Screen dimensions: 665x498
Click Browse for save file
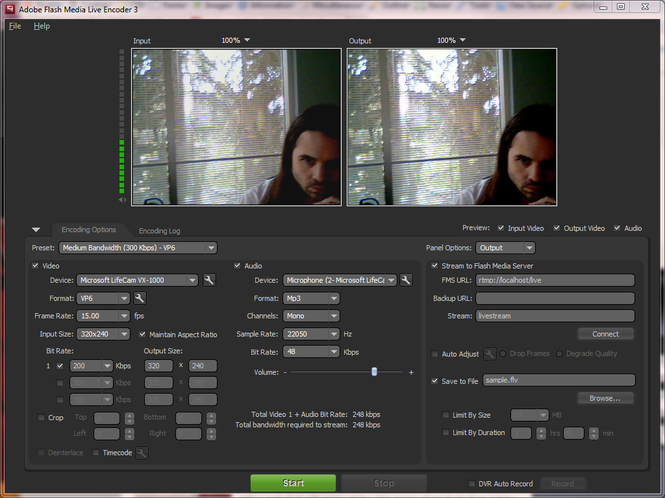pyautogui.click(x=606, y=398)
